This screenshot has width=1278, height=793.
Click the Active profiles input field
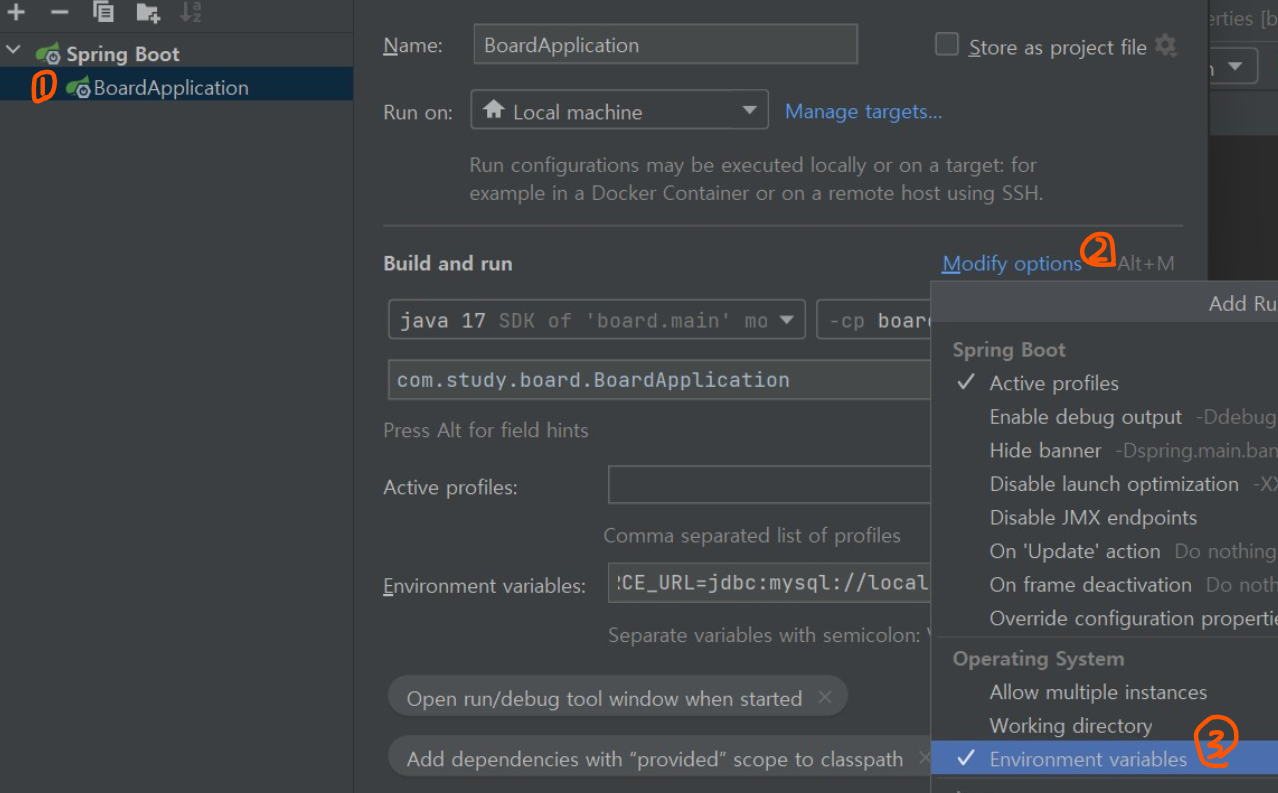pyautogui.click(x=770, y=486)
